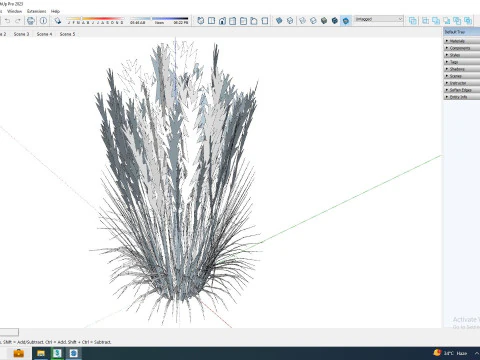Open the green app on taskbar
The image size is (480, 360).
tap(57, 353)
